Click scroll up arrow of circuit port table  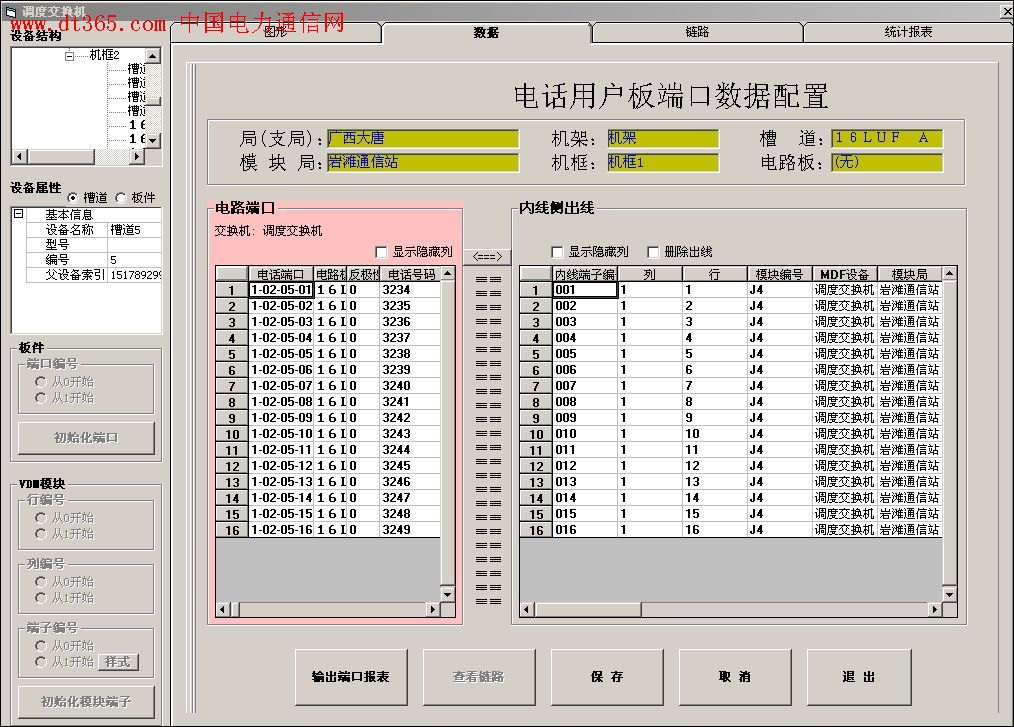[x=447, y=273]
